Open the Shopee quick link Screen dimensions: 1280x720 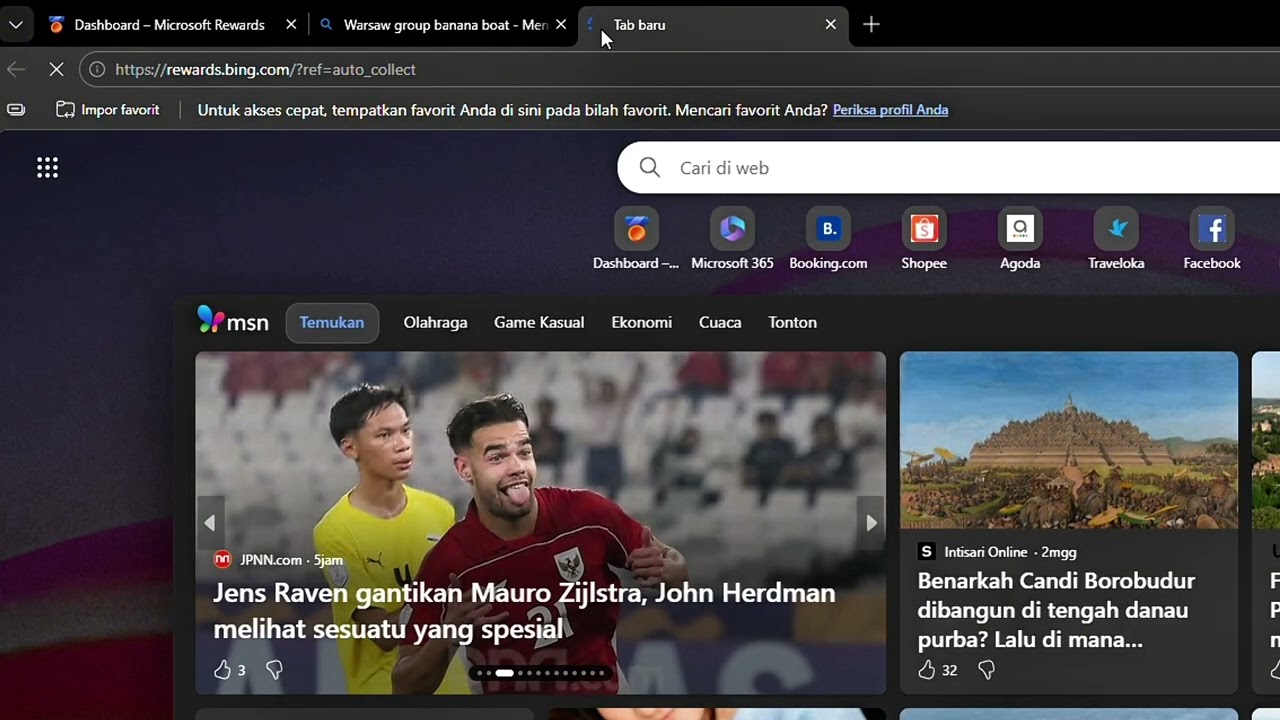[x=924, y=240]
